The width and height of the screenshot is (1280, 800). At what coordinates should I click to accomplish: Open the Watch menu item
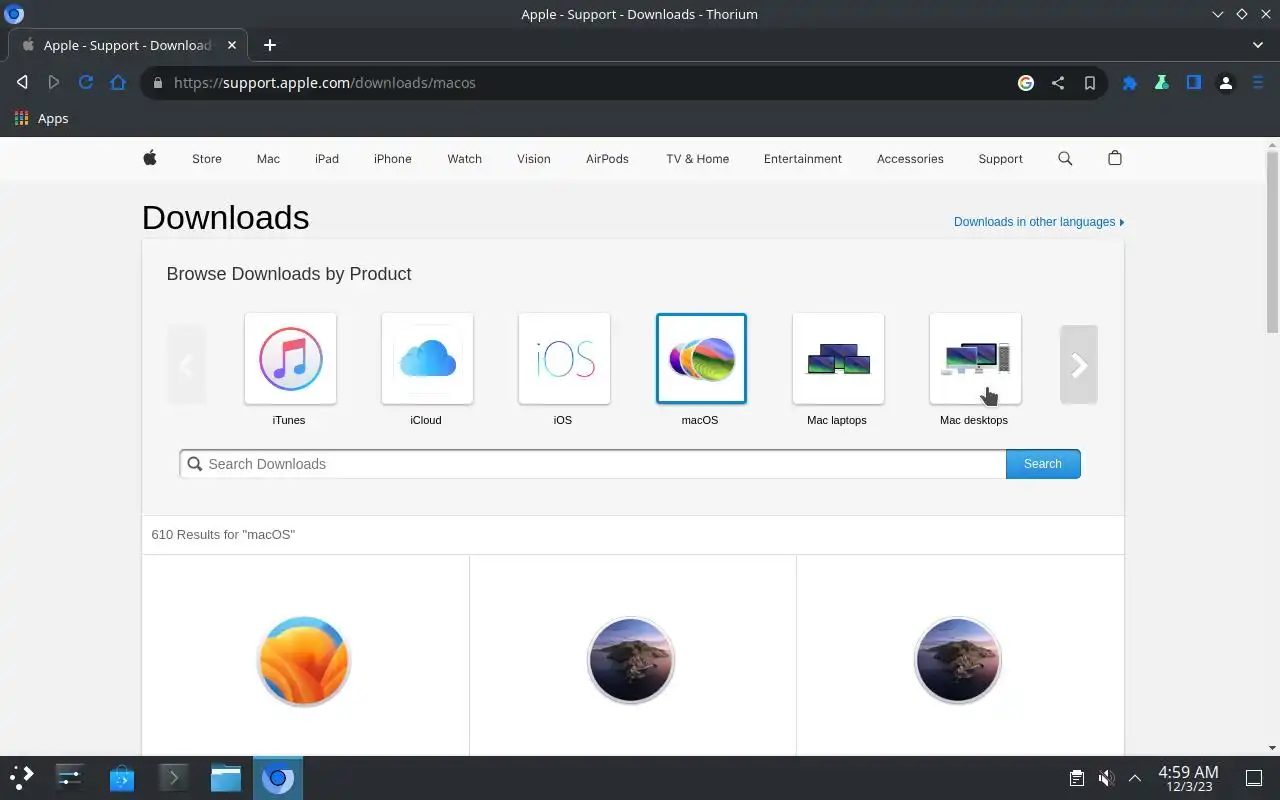click(x=465, y=158)
